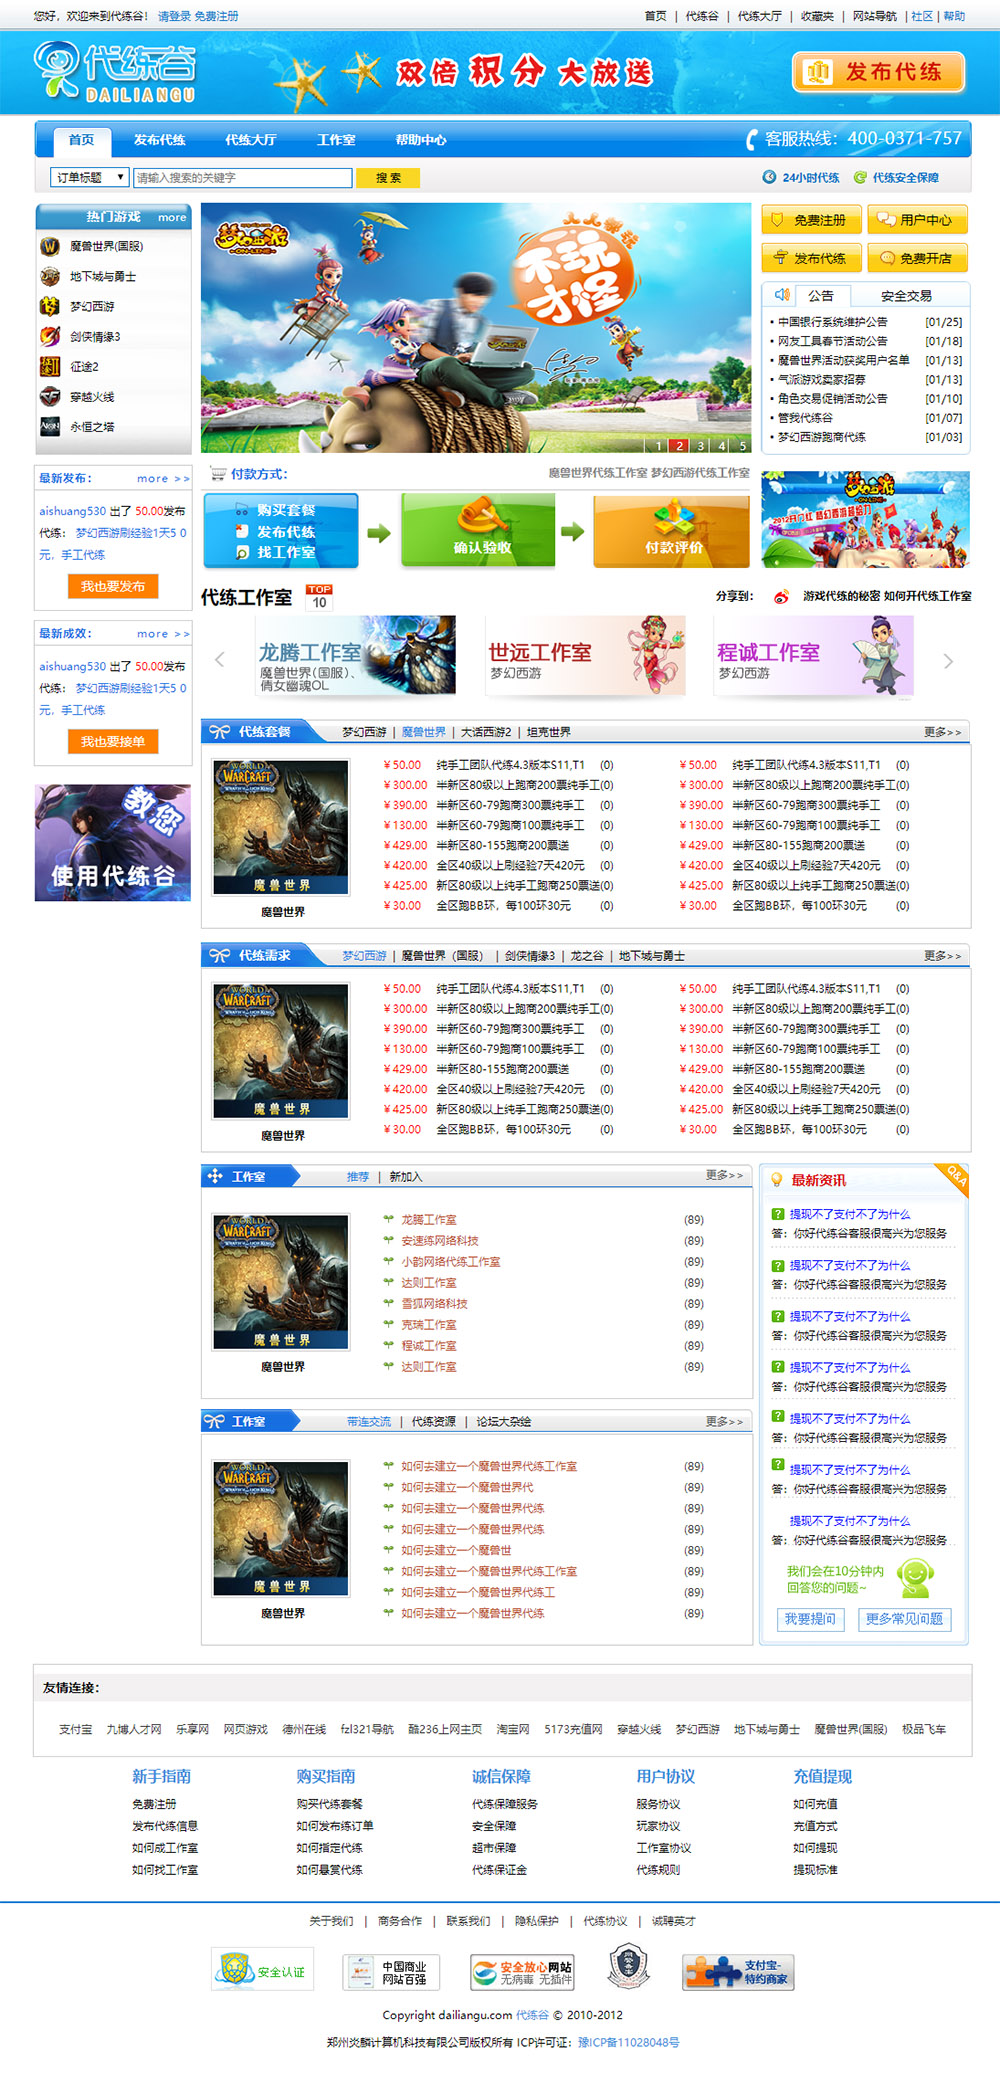This screenshot has height=2083, width=1000.
Task: Open the 程诚工作室 workshop card
Action: tap(814, 655)
